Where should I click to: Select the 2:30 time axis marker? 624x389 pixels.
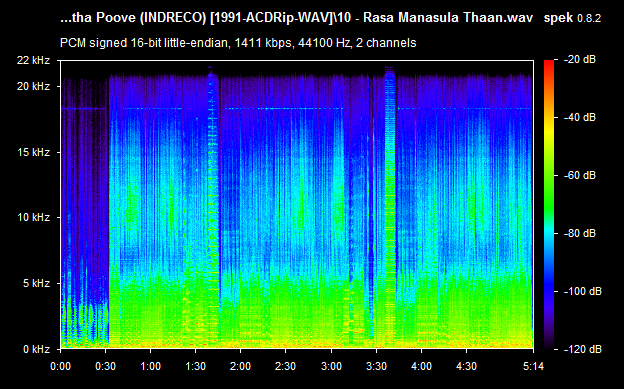click(286, 366)
